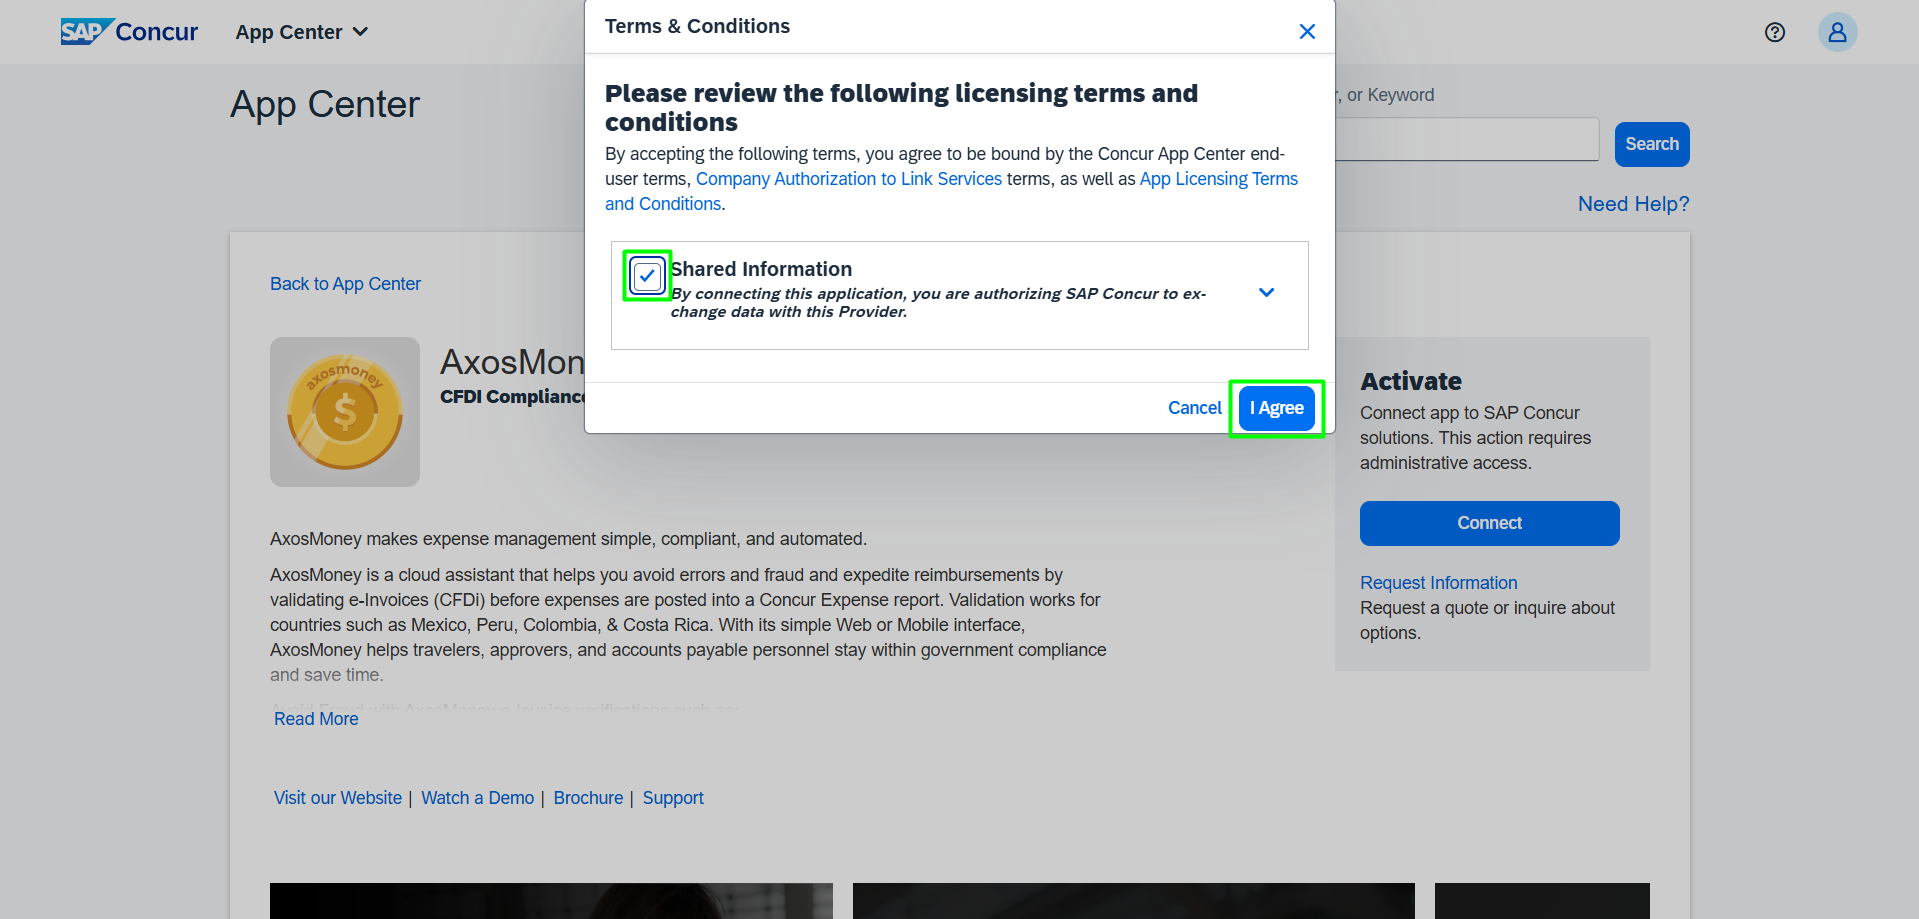The image size is (1919, 919).
Task: Expand description with Read More
Action: (316, 719)
